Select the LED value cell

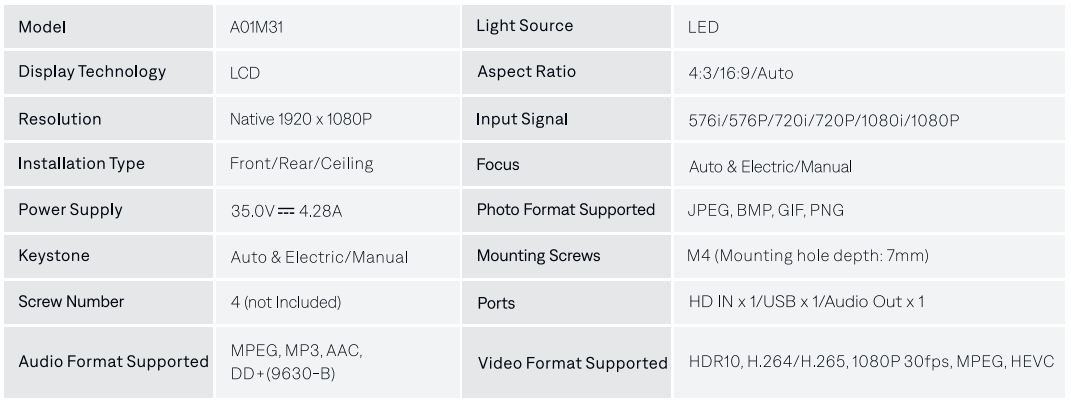coord(703,28)
